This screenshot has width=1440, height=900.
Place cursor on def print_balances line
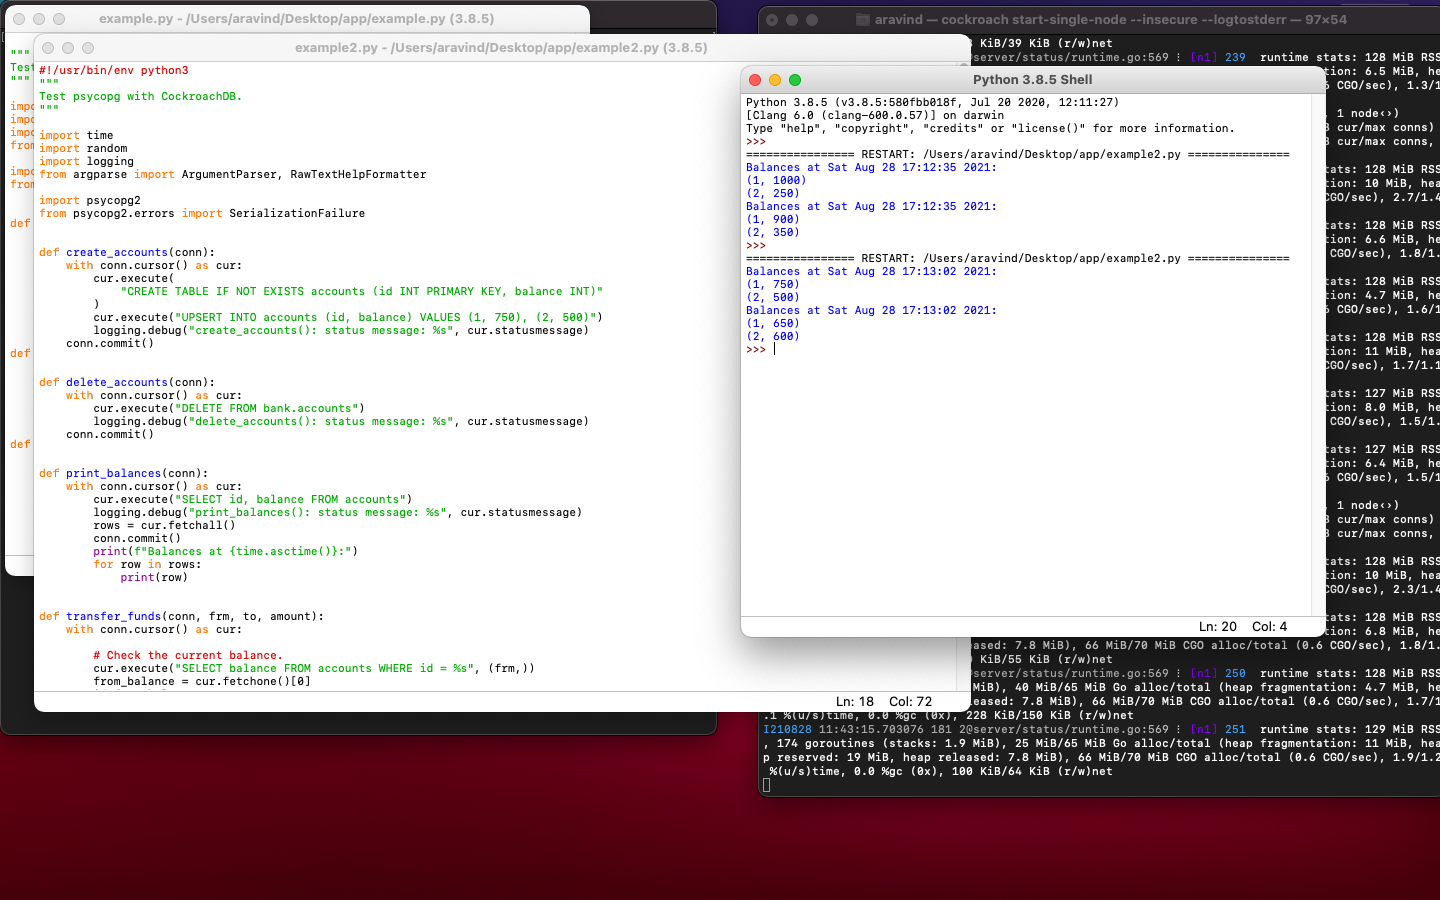pos(124,473)
